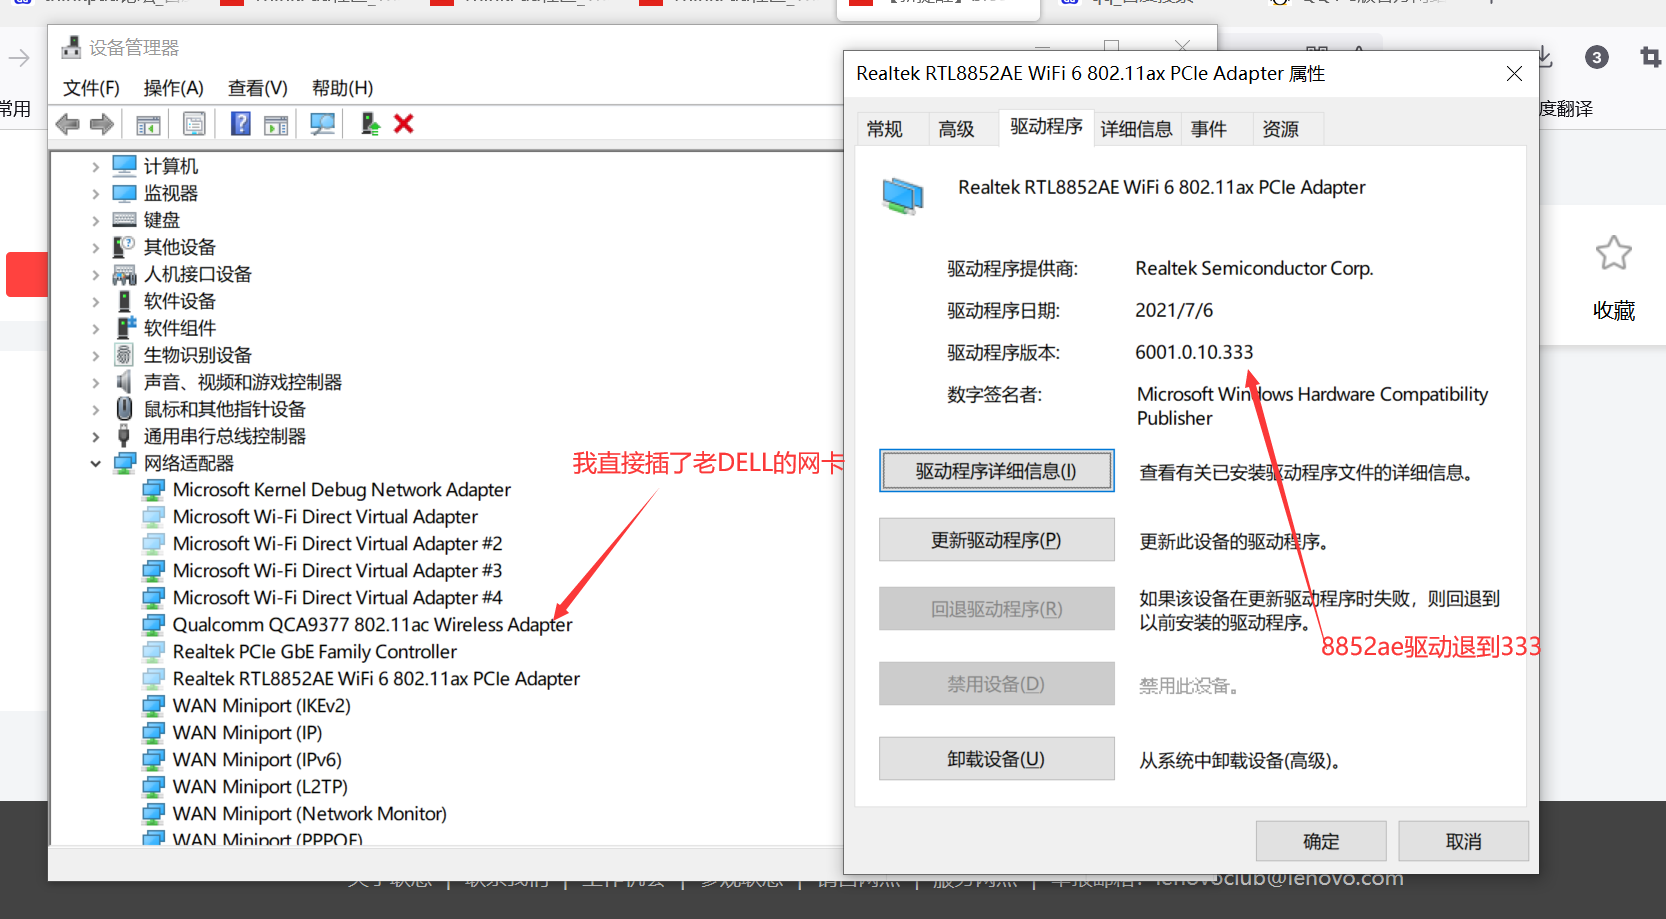Expand the 软件设备 category

pos(96,301)
